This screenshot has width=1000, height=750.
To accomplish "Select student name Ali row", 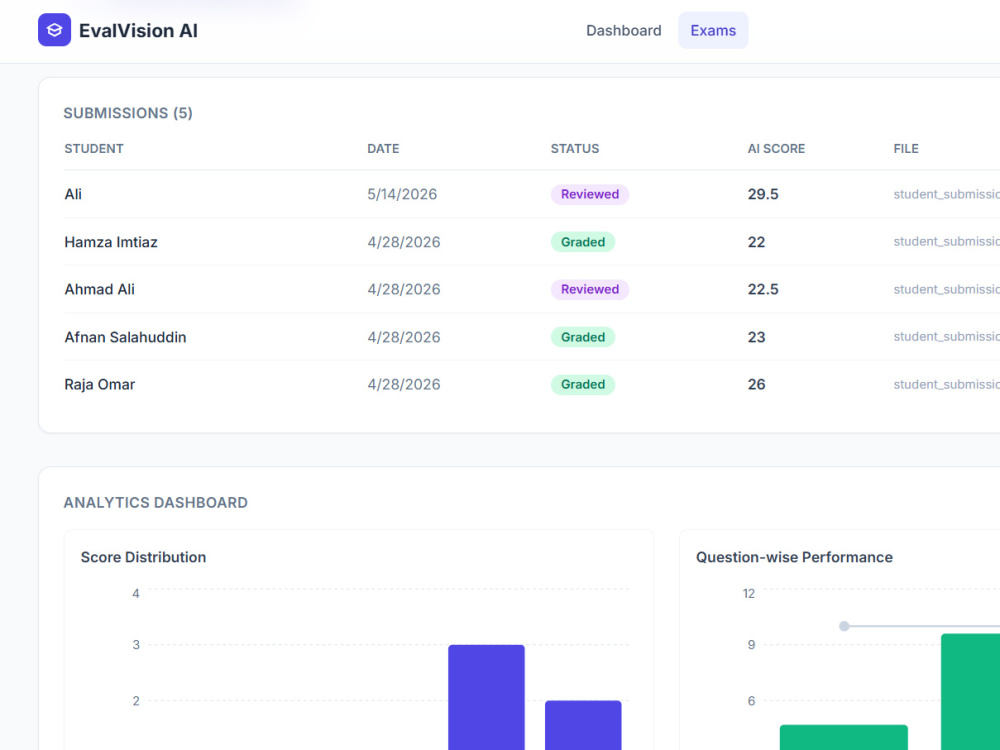I will (x=73, y=194).
